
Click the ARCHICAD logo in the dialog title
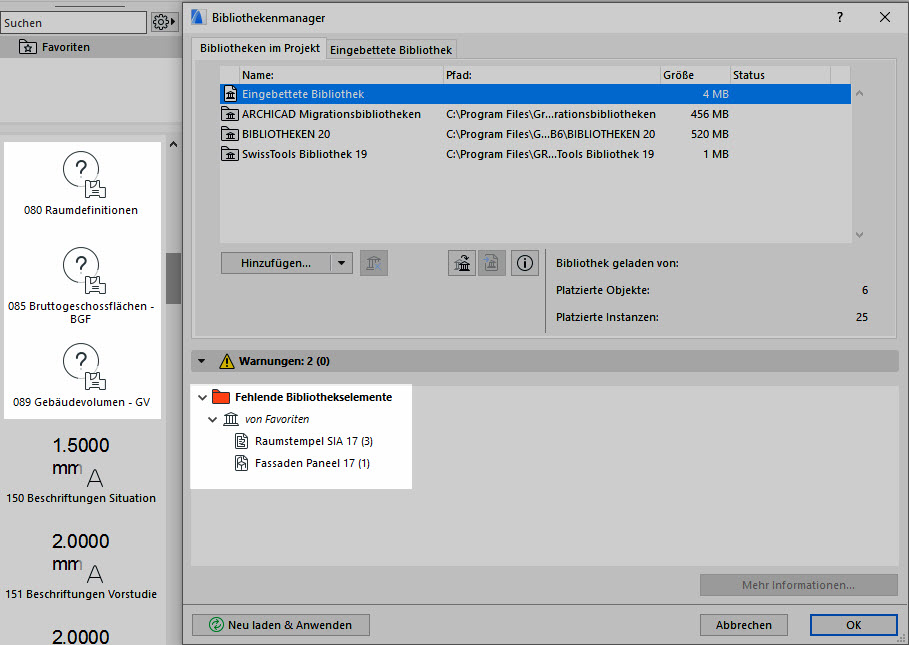198,17
